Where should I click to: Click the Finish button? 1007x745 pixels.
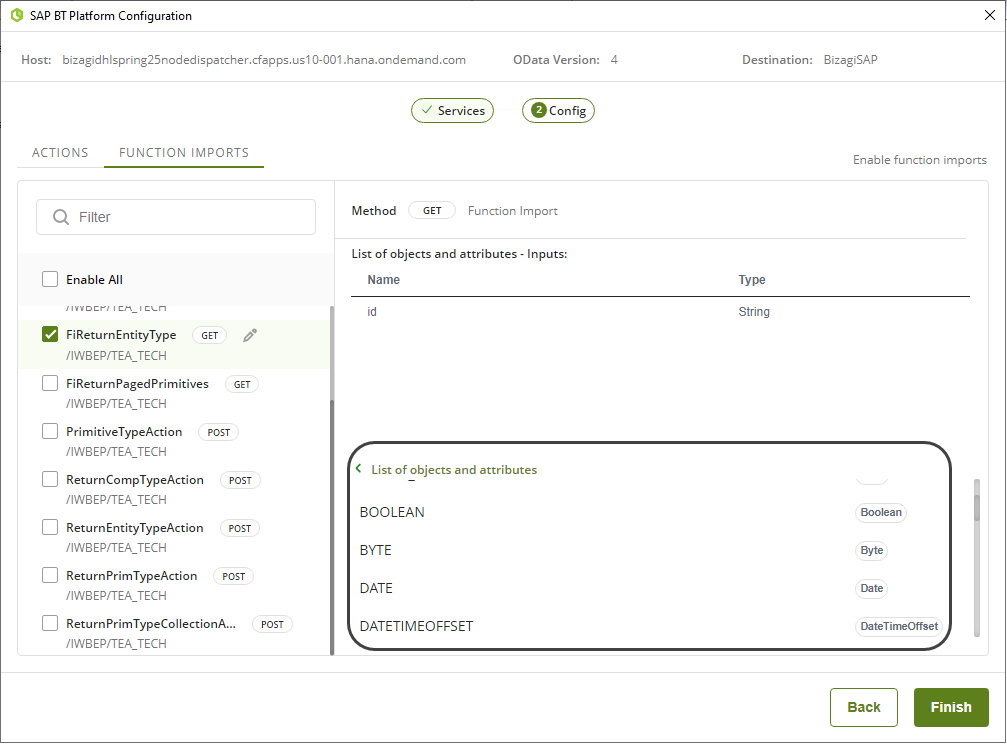(x=950, y=707)
